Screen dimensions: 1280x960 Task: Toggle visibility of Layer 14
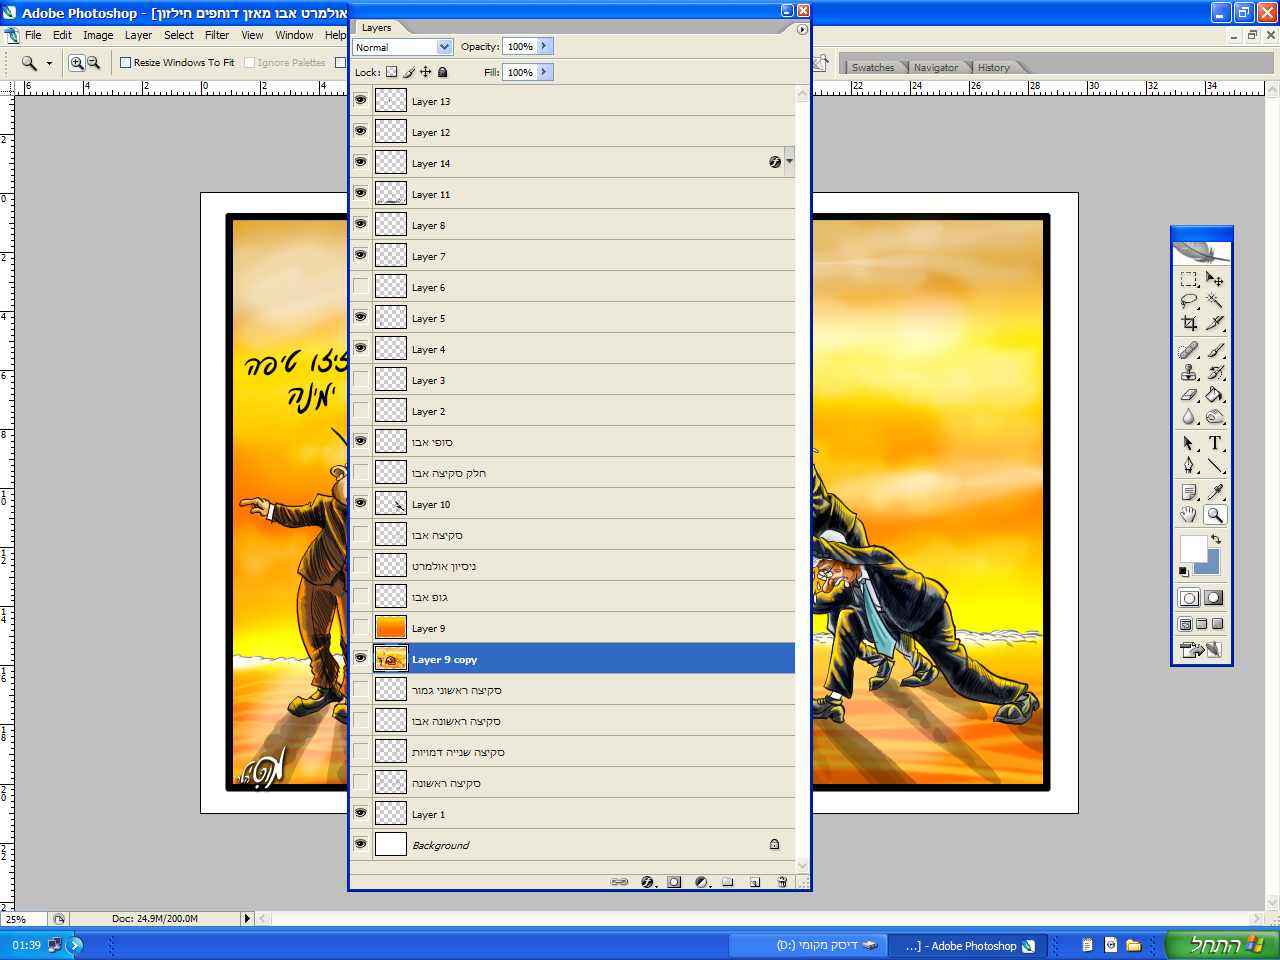[361, 162]
